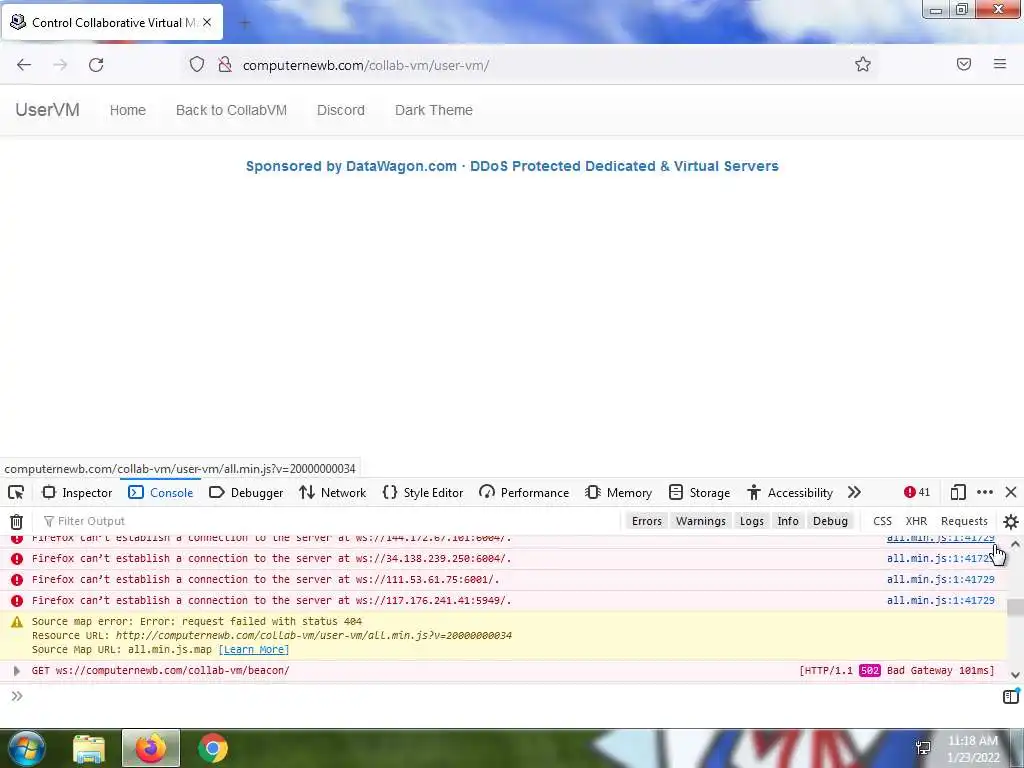
Task: Toggle the Errors filter
Action: pos(647,521)
